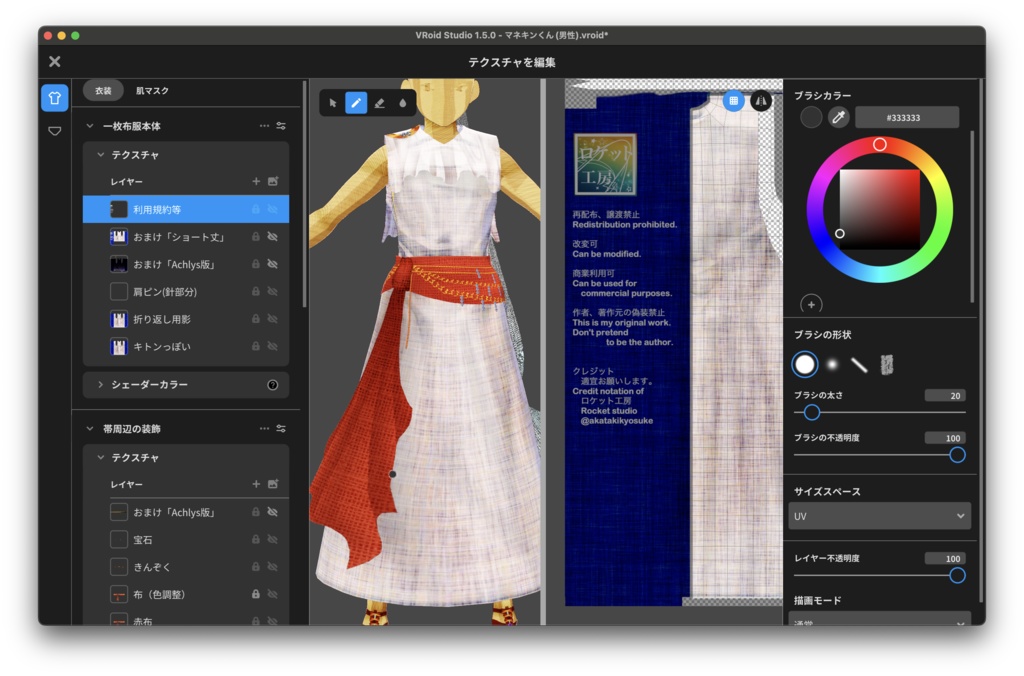Select the キトンっぽい layer
The height and width of the screenshot is (676, 1024).
(186, 346)
